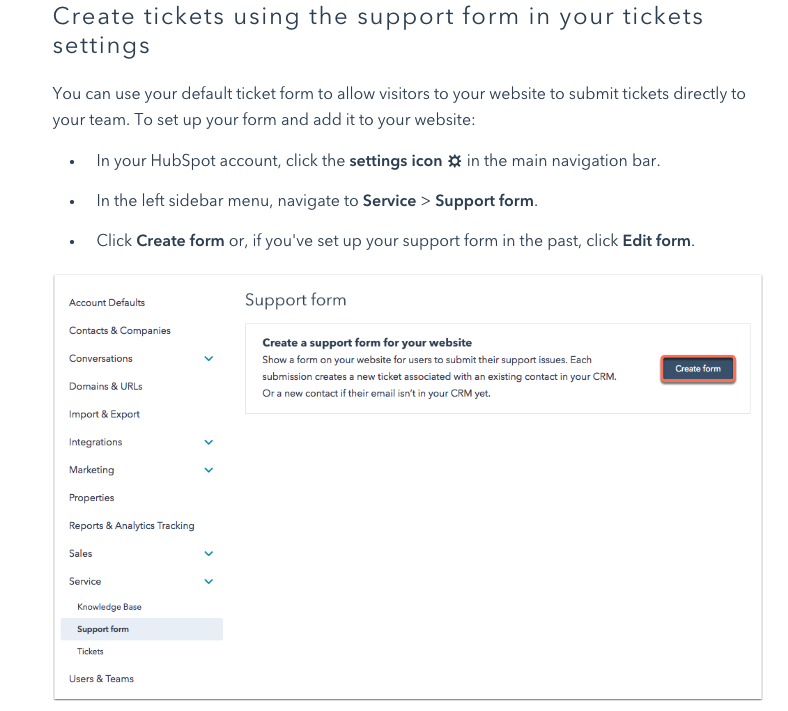Expand the Sales chevron

tap(208, 553)
